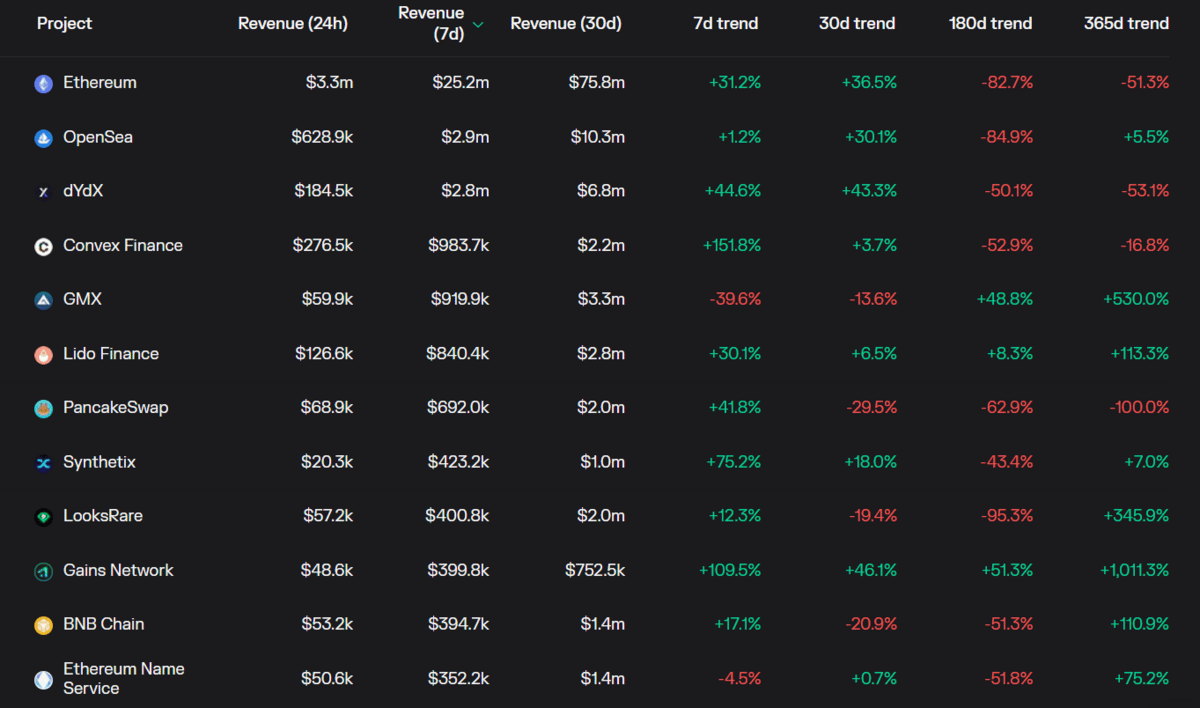Viewport: 1200px width, 708px height.
Task: Select Ethereum Name Service's -4.5% 7d trend
Action: pyautogui.click(x=740, y=678)
